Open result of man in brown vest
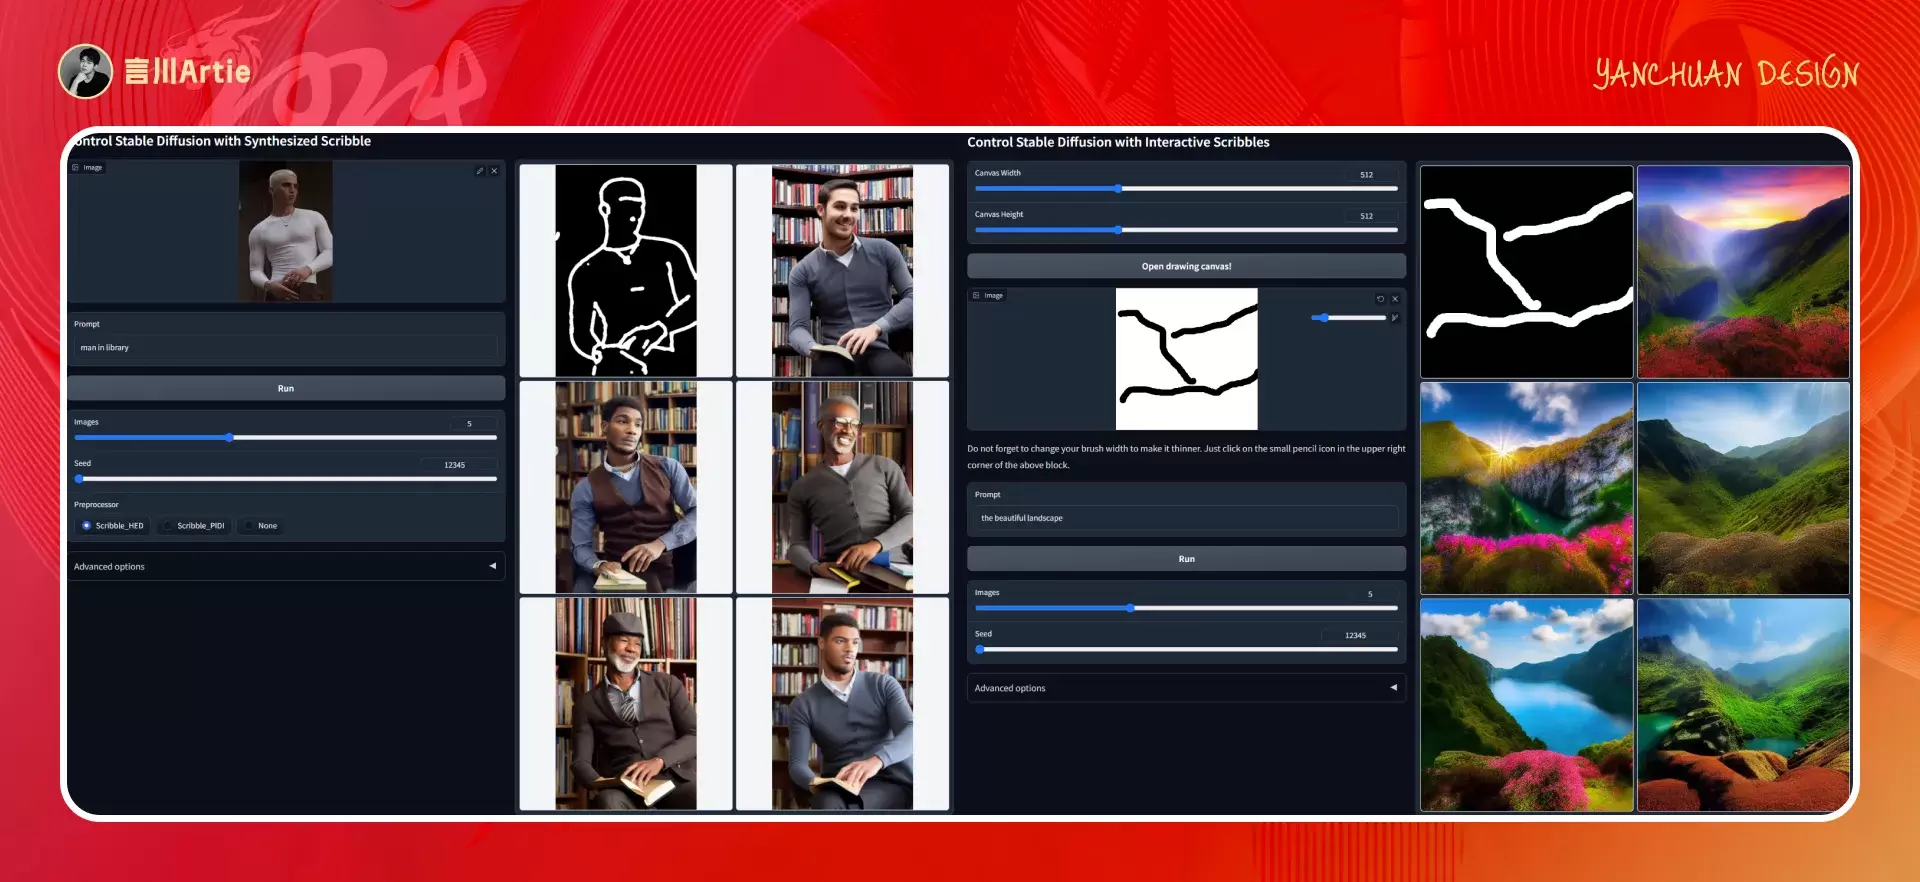 (x=626, y=487)
